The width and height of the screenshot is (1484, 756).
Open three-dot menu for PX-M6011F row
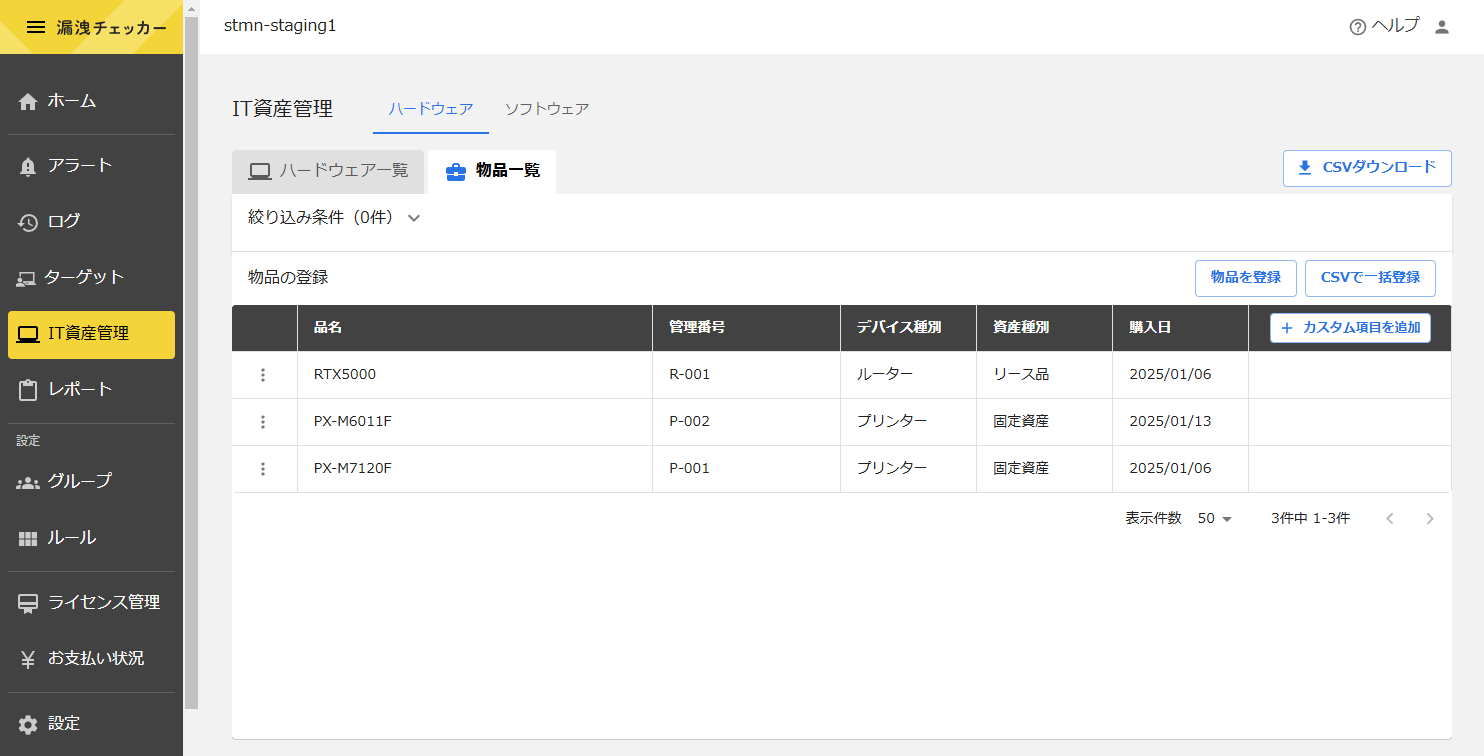263,422
